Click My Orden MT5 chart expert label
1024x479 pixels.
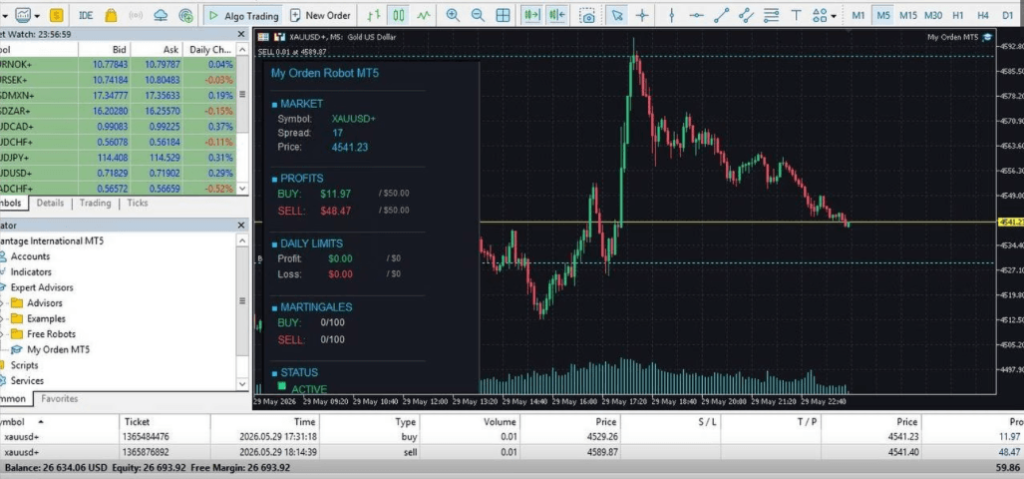[959, 37]
